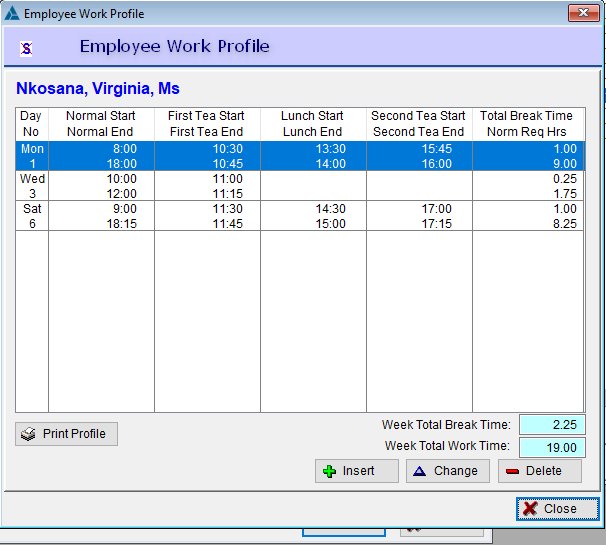Click the red minus Delete icon
The image size is (606, 545).
(512, 471)
